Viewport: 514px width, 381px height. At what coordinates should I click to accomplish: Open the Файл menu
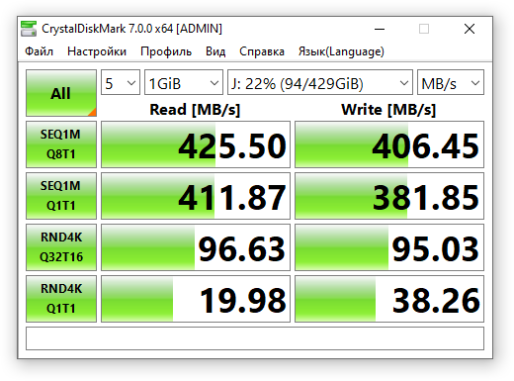39,52
